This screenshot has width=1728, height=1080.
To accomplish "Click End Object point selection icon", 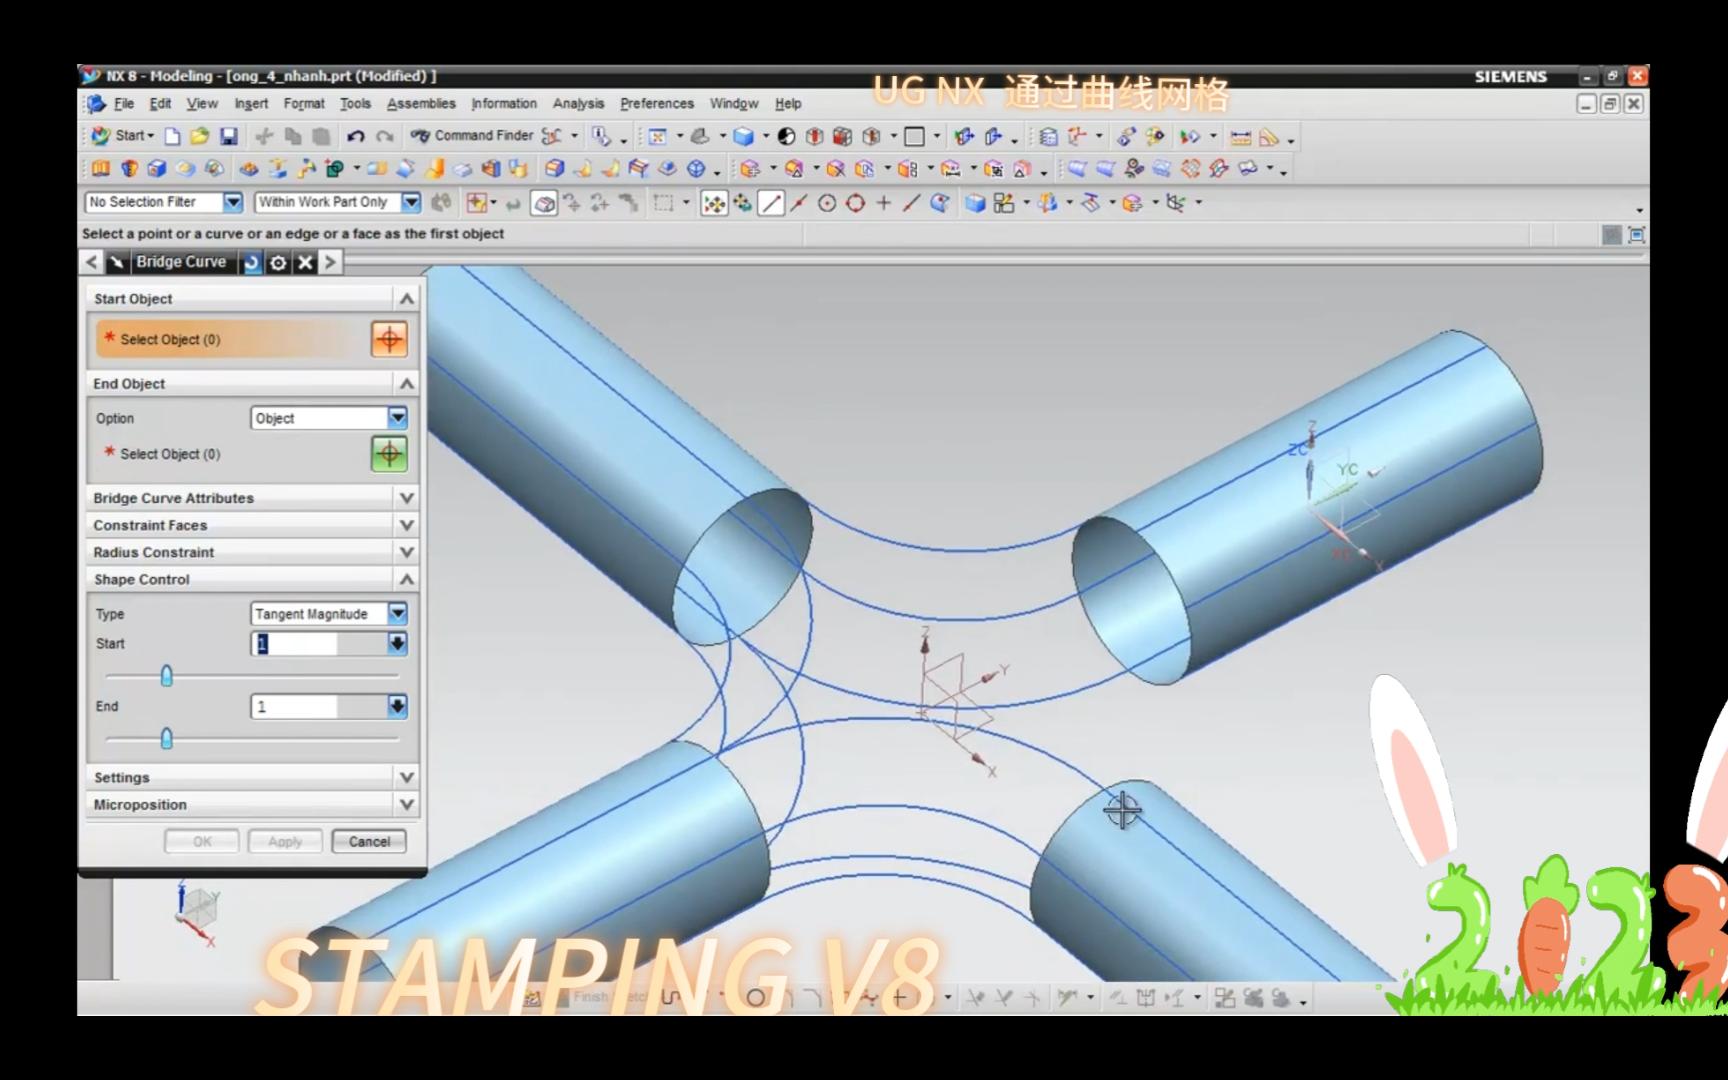I will click(389, 454).
